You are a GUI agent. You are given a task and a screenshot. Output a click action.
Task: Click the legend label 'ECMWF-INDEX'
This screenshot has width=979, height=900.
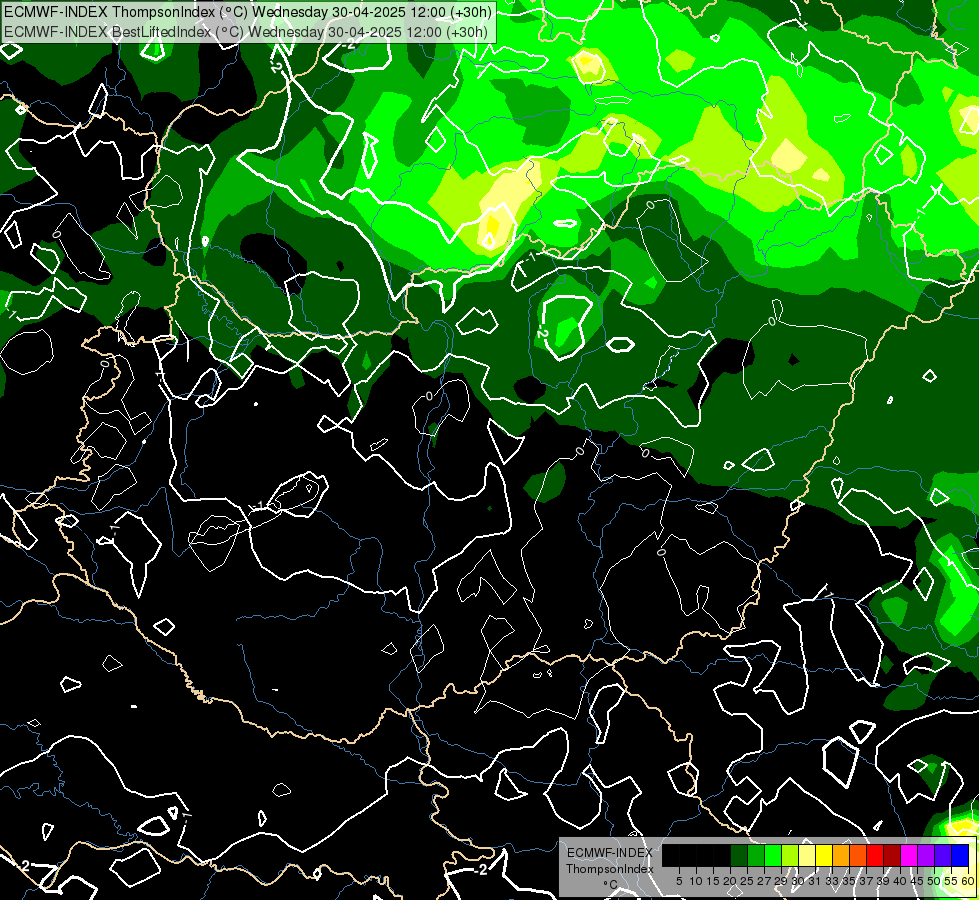tap(610, 853)
